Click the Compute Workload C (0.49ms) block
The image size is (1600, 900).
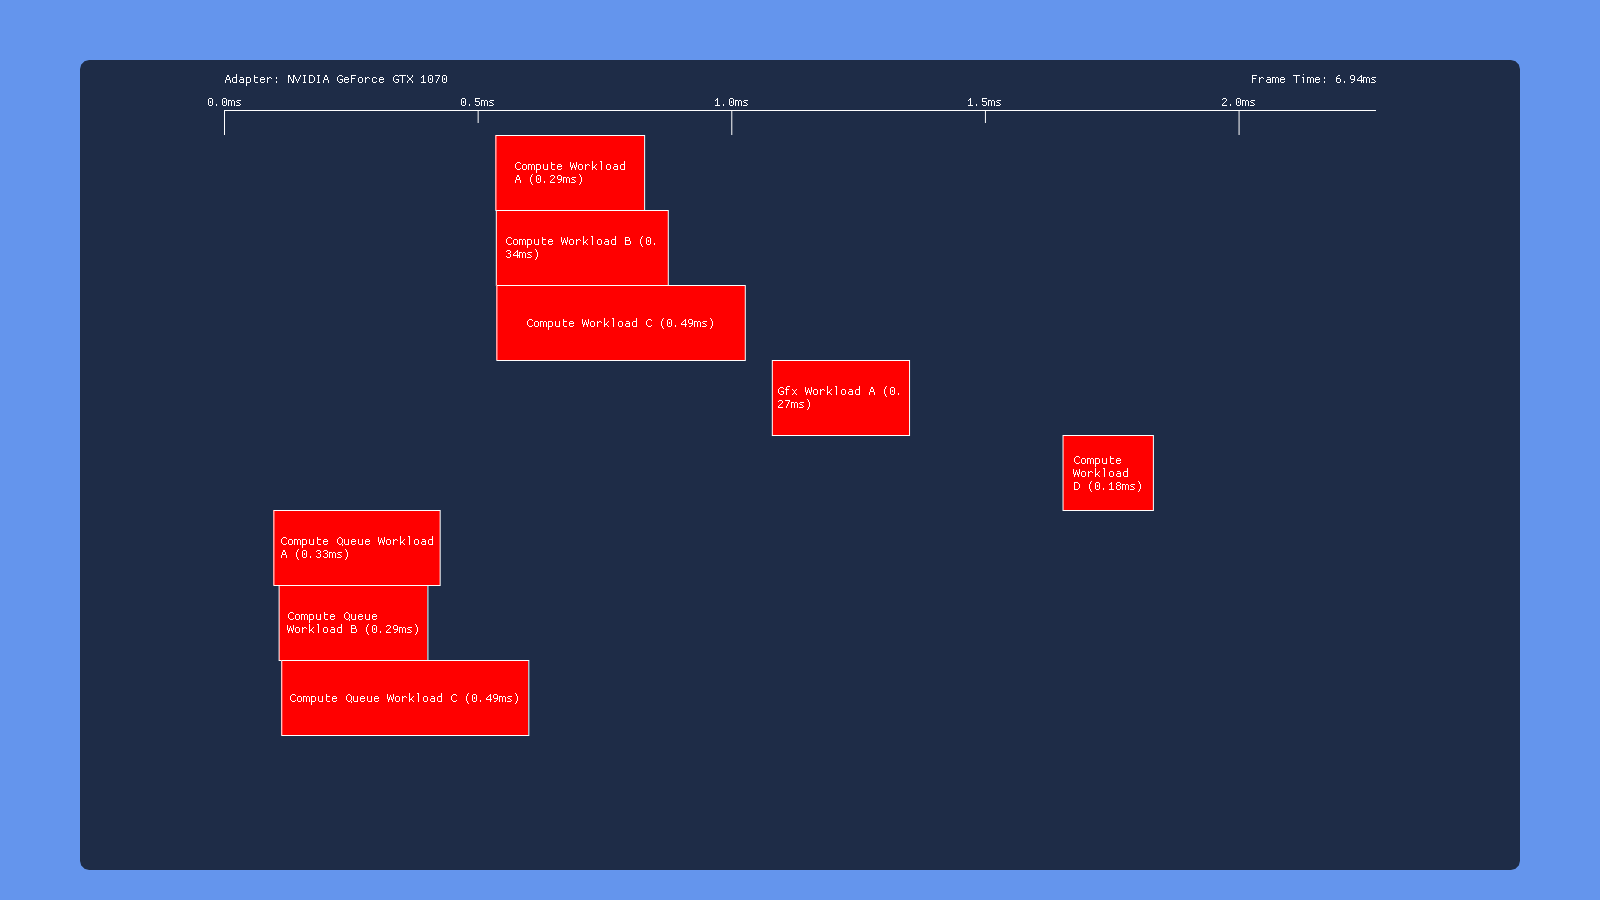point(621,323)
